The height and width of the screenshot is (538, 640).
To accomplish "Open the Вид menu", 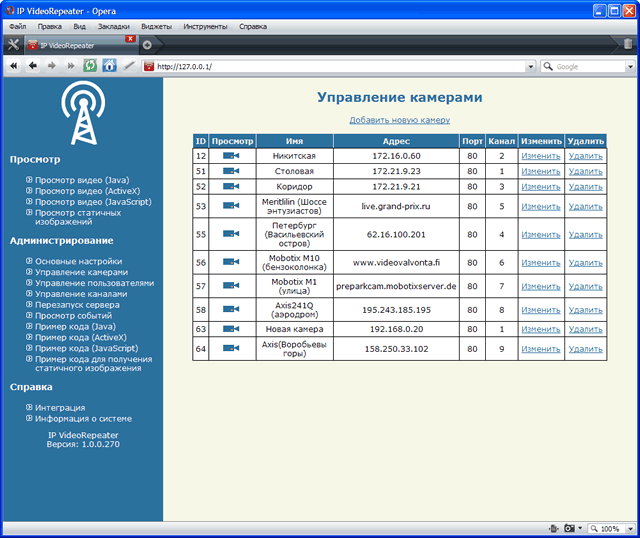I will click(80, 27).
